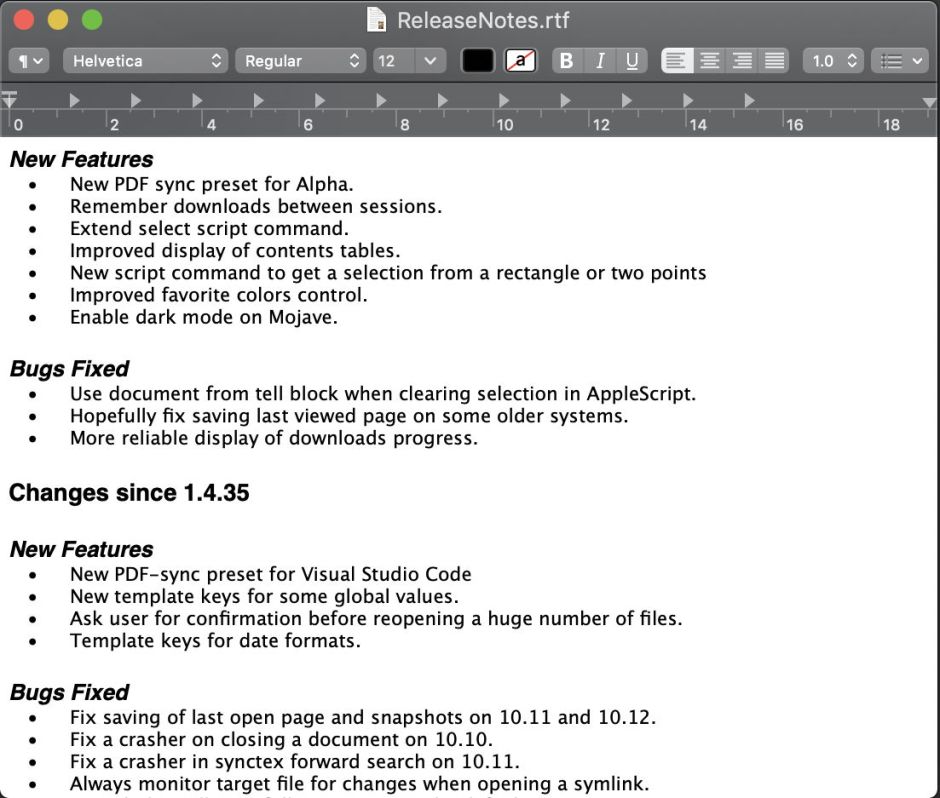
Task: Open the Helvetica font family dropdown
Action: (x=146, y=61)
